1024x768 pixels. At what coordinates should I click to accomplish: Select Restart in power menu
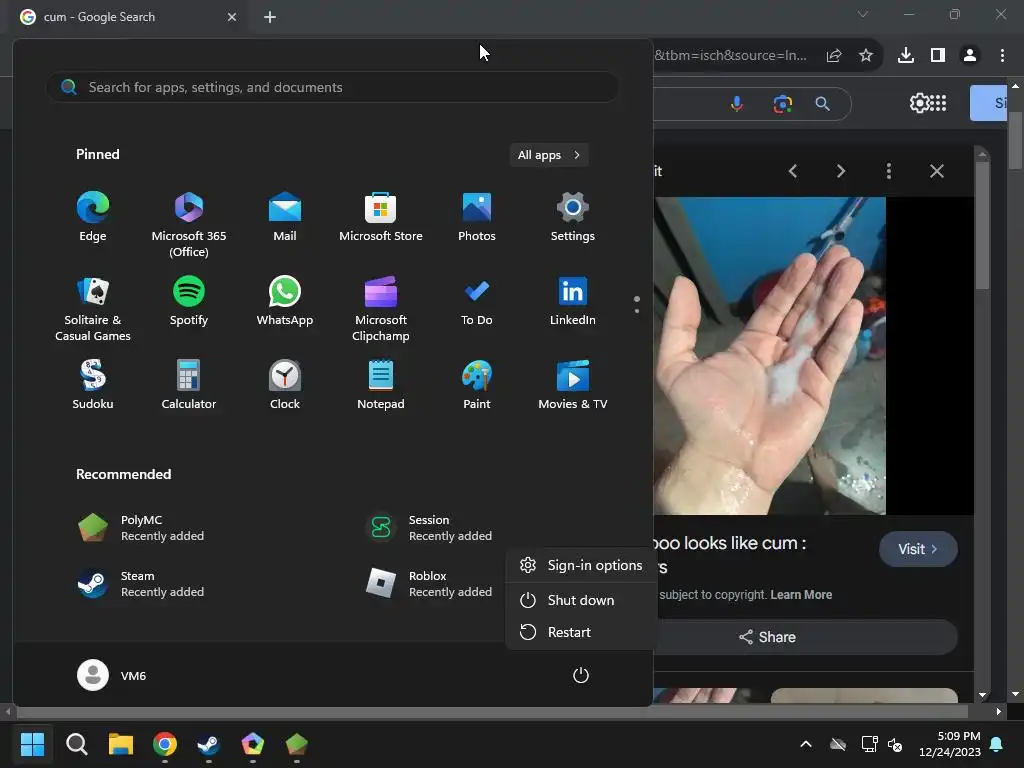(x=581, y=632)
